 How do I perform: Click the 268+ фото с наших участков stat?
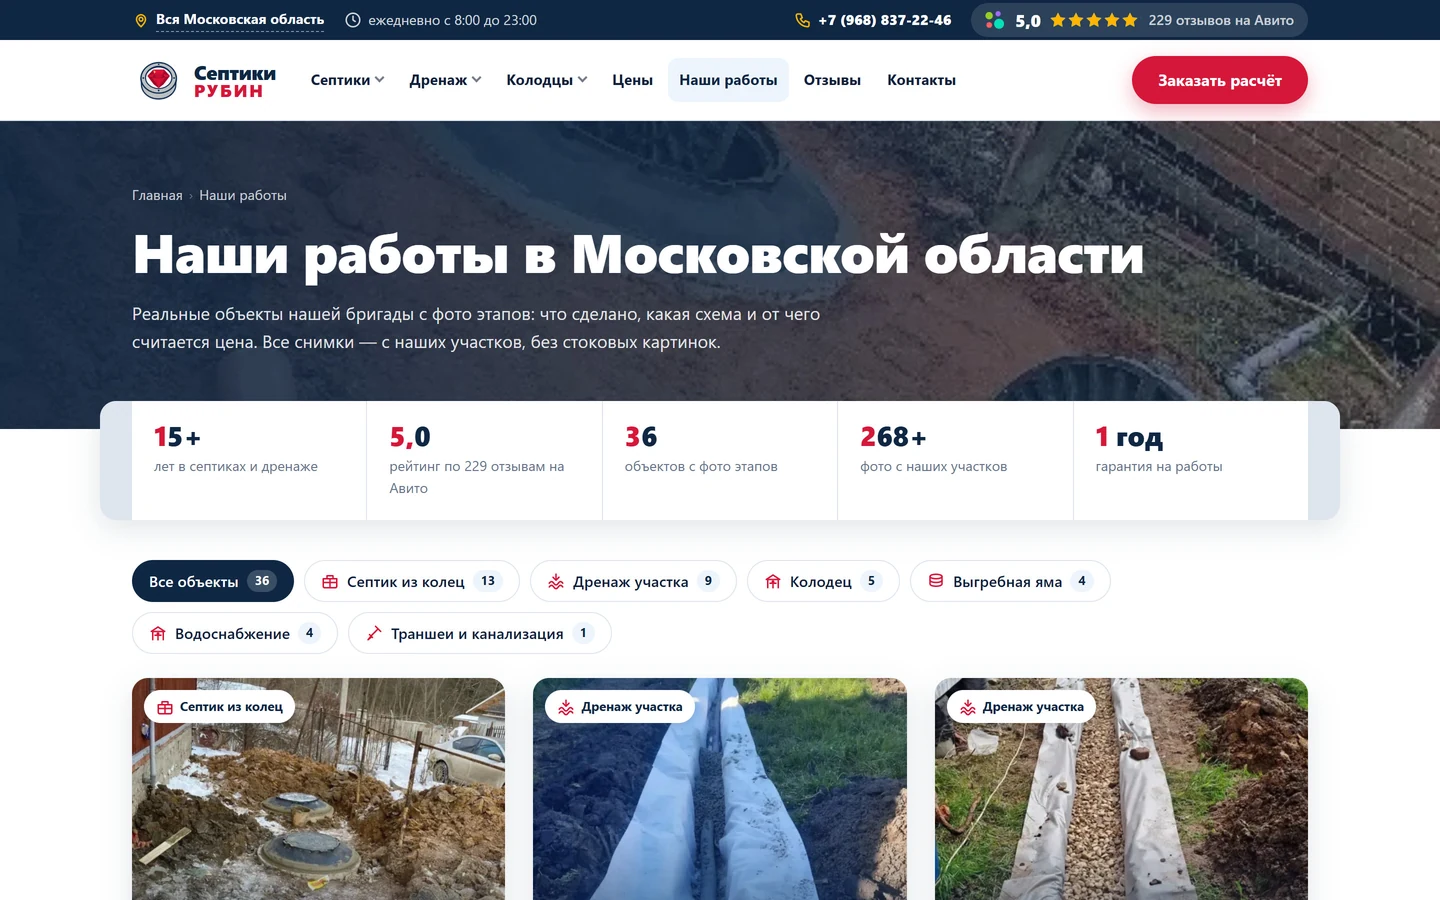pos(955,460)
